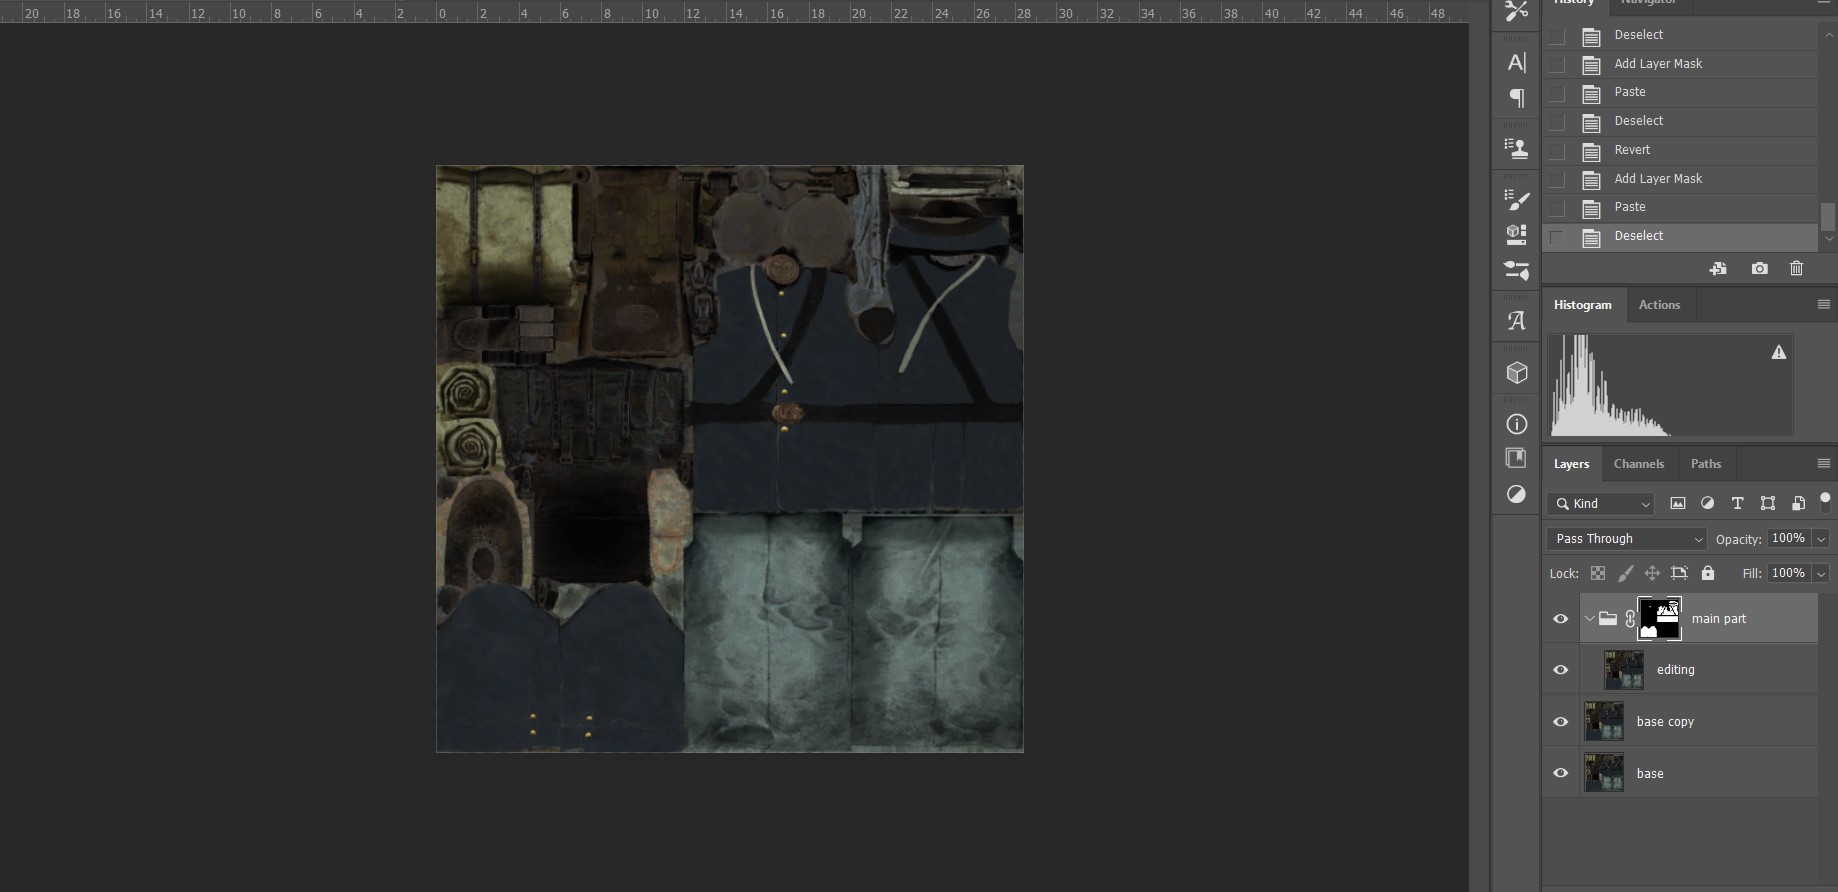1838x892 pixels.
Task: Switch to the Paths tab
Action: click(x=1706, y=464)
